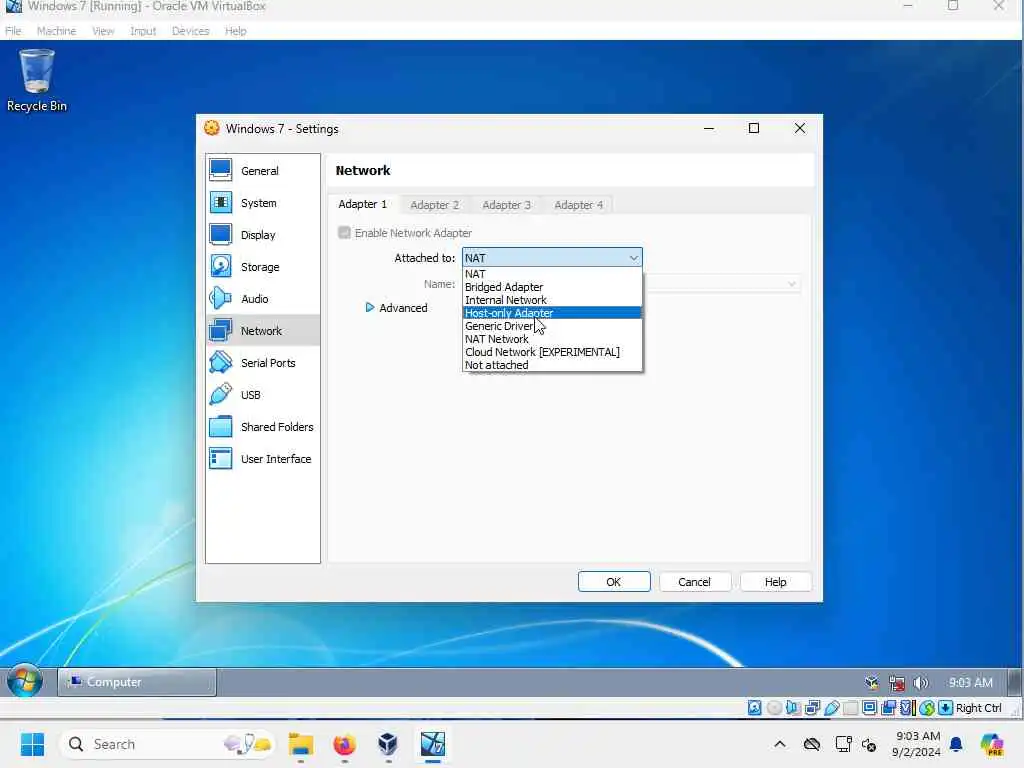Viewport: 1024px width, 768px height.
Task: Click Help button in Settings dialog
Action: coord(775,582)
